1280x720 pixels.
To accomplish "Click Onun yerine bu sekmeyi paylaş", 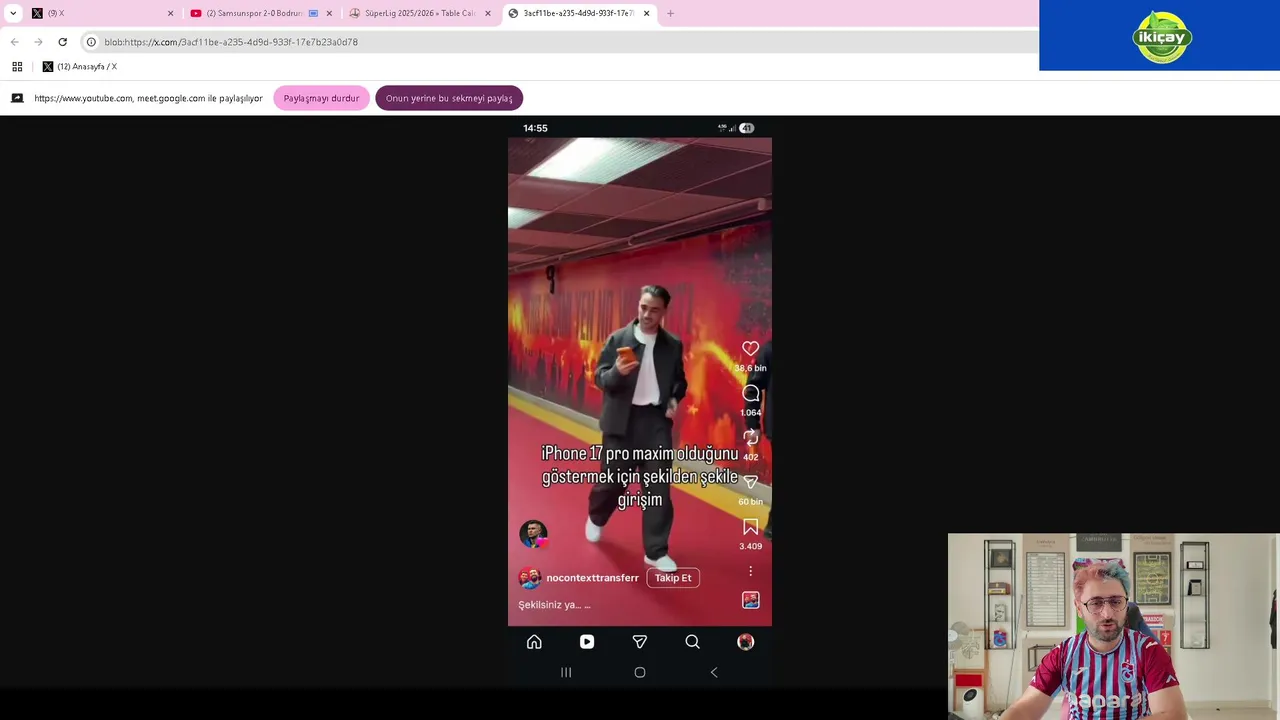I will click(449, 98).
